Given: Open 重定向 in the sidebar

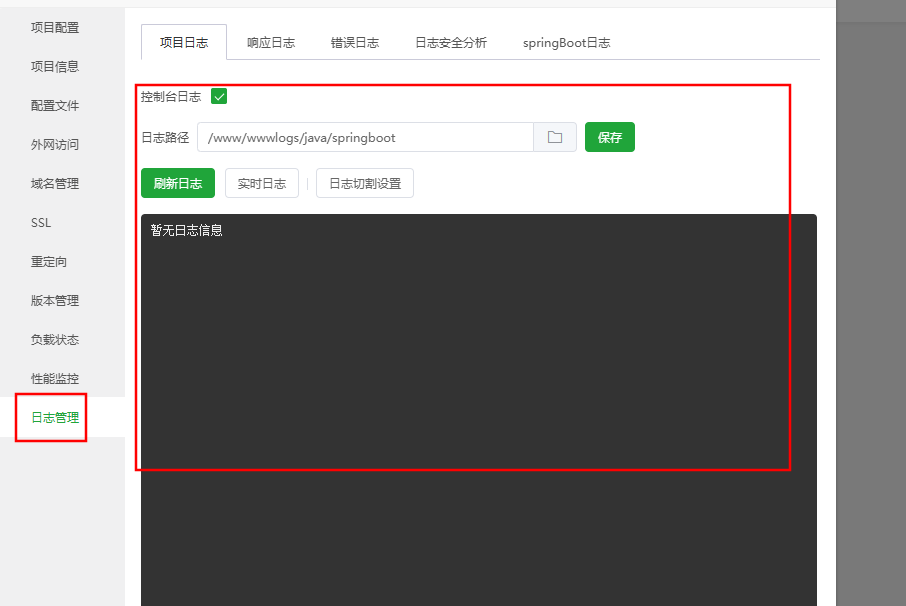Looking at the screenshot, I should tap(49, 262).
